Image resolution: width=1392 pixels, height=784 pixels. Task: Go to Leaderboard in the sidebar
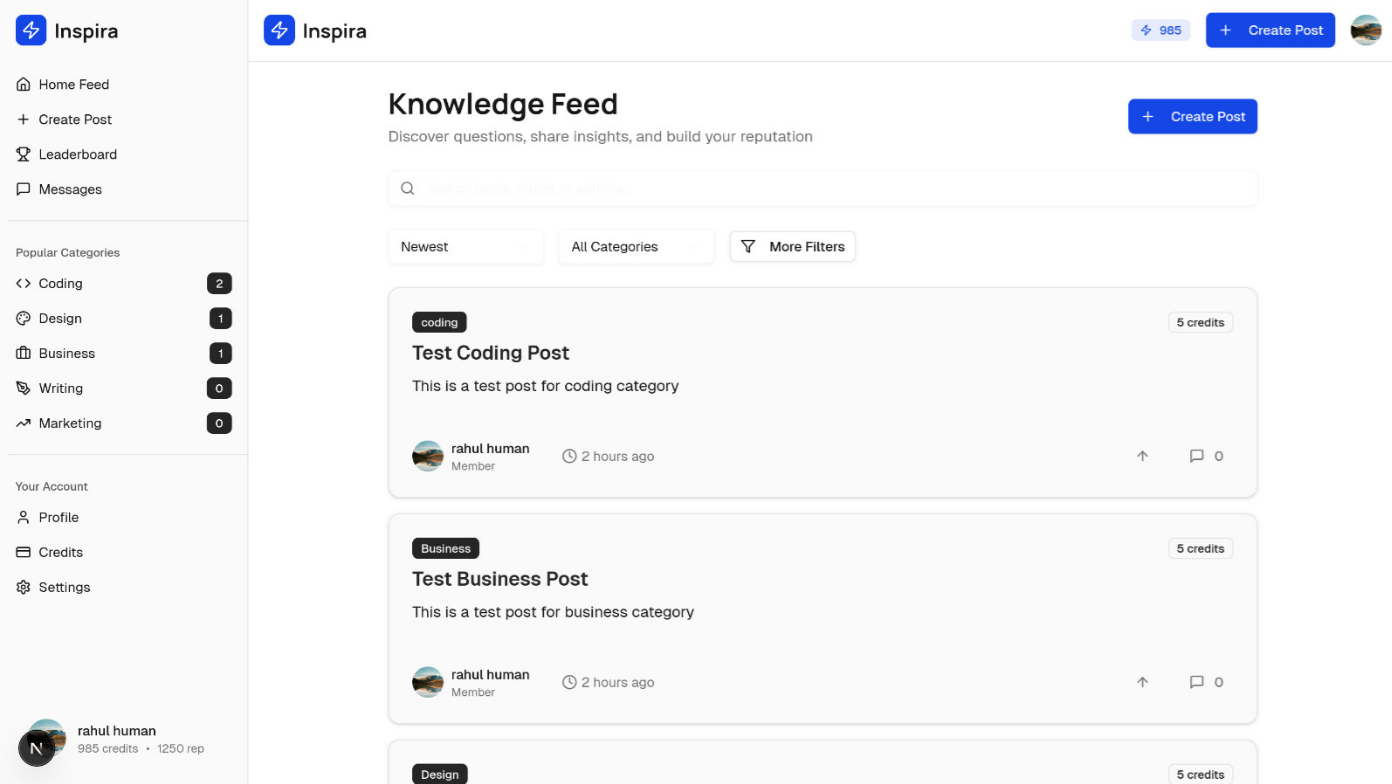pos(77,154)
